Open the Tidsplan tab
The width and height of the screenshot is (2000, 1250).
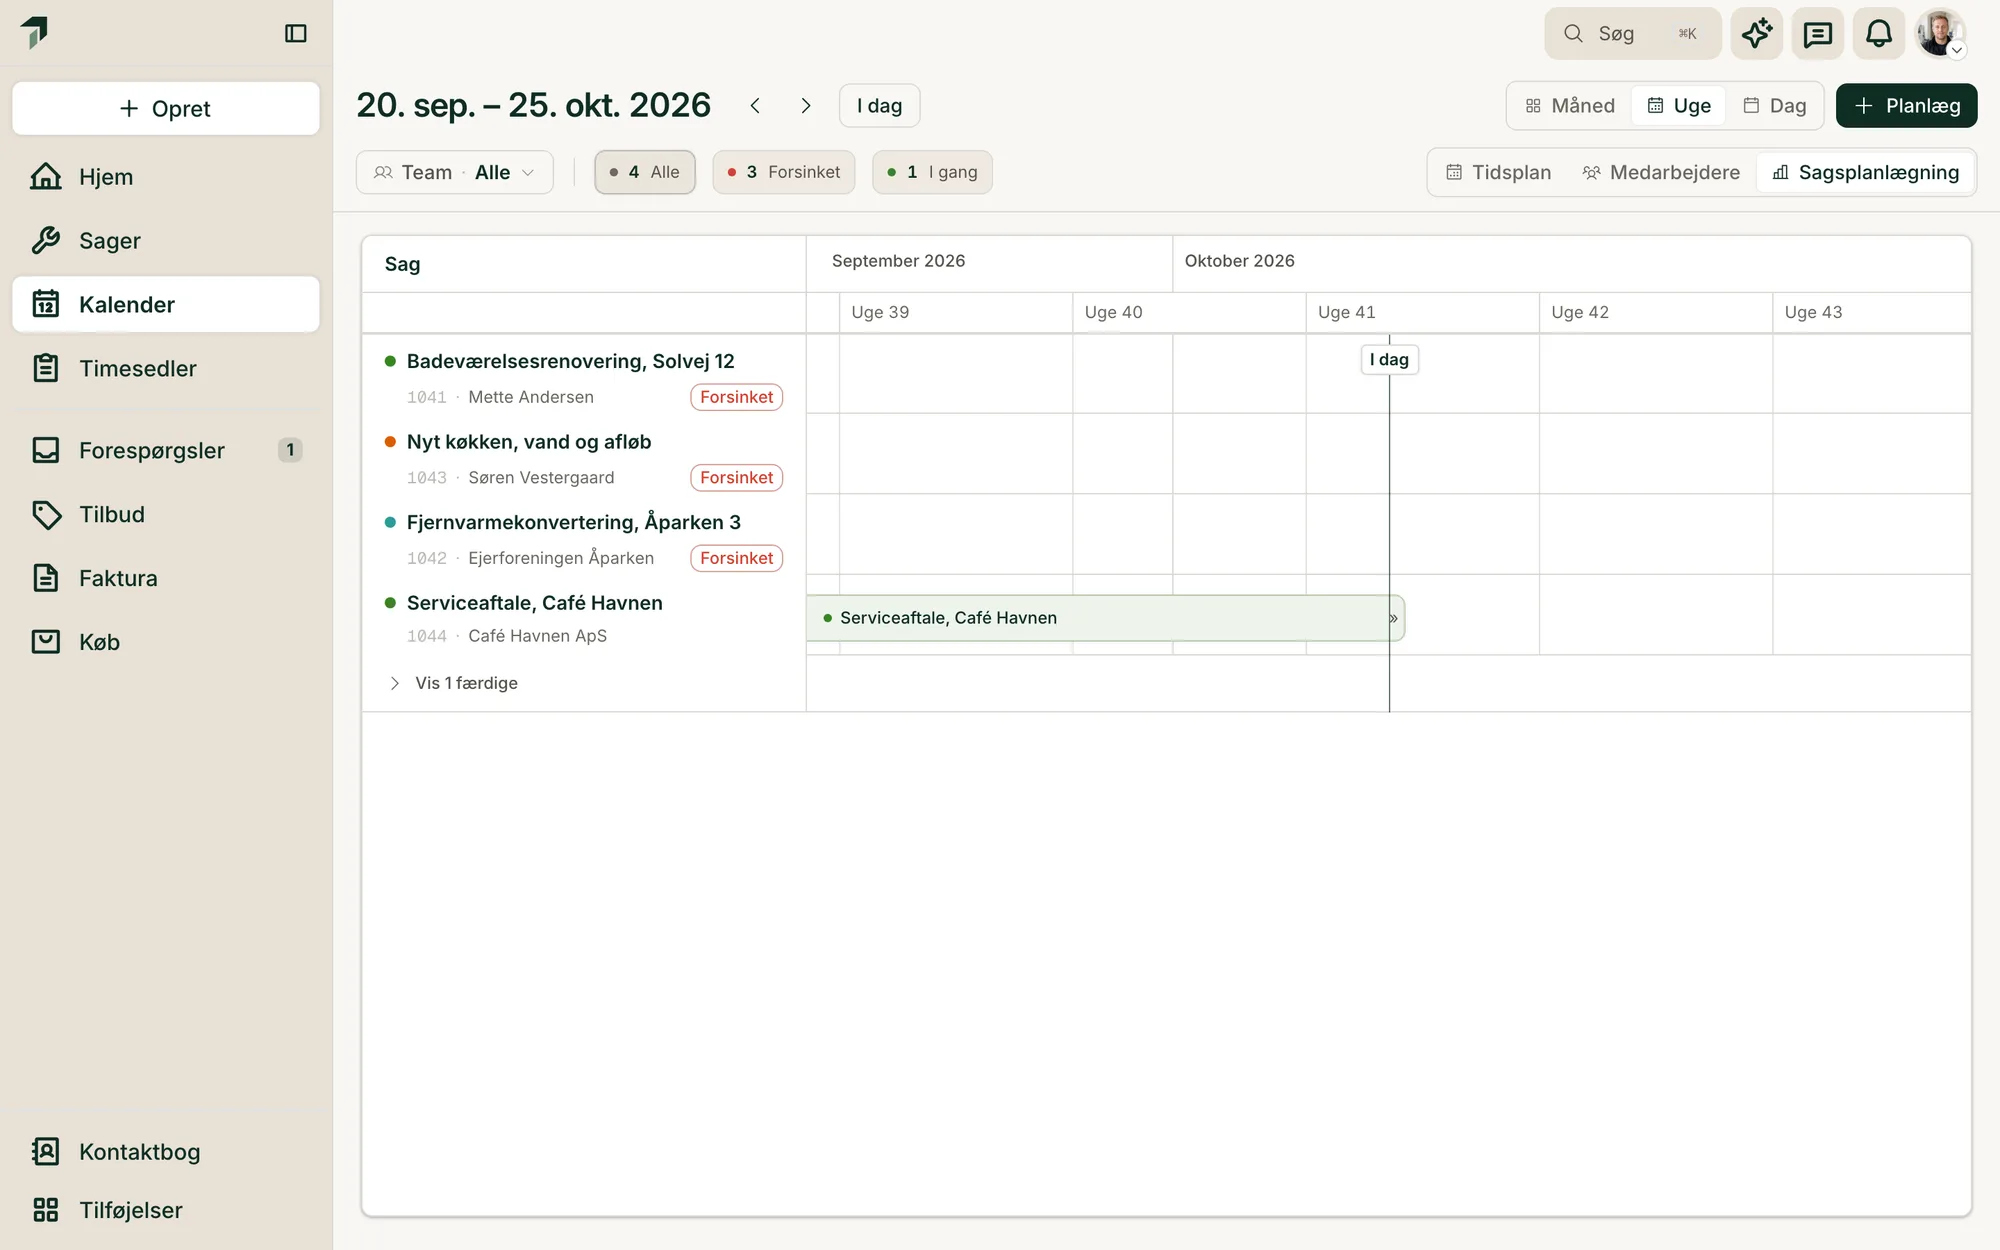click(x=1499, y=173)
